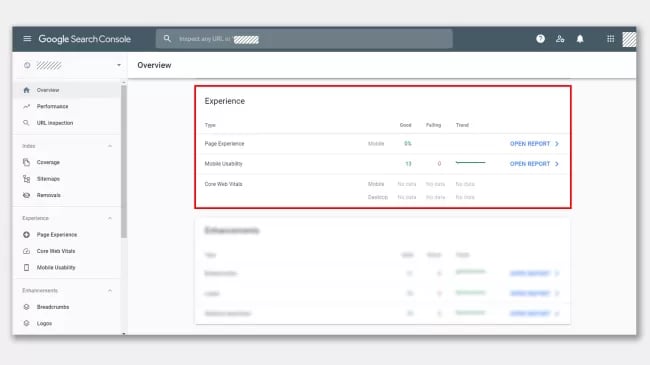Click the Page Experience row label
The width and height of the screenshot is (650, 365).
pyautogui.click(x=224, y=144)
